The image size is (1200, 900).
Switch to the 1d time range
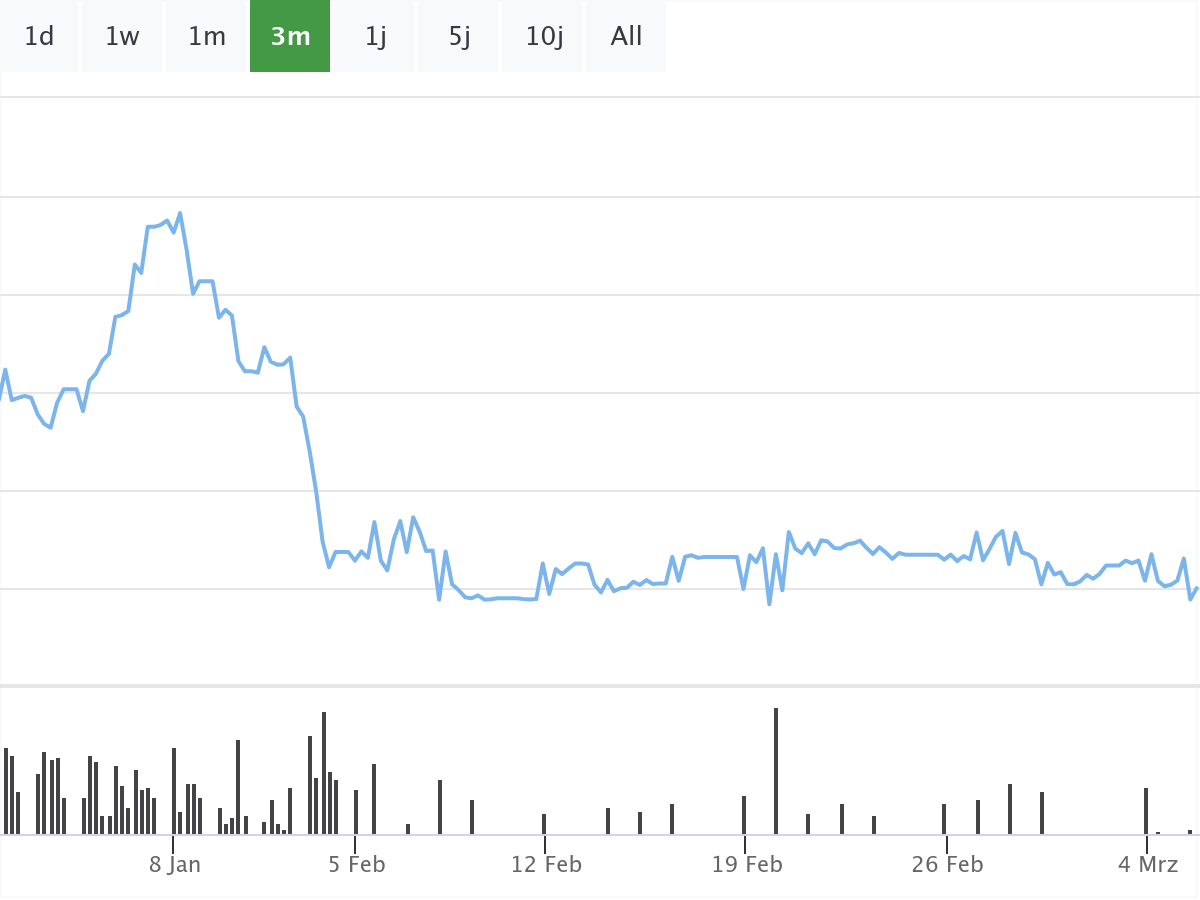pyautogui.click(x=39, y=37)
